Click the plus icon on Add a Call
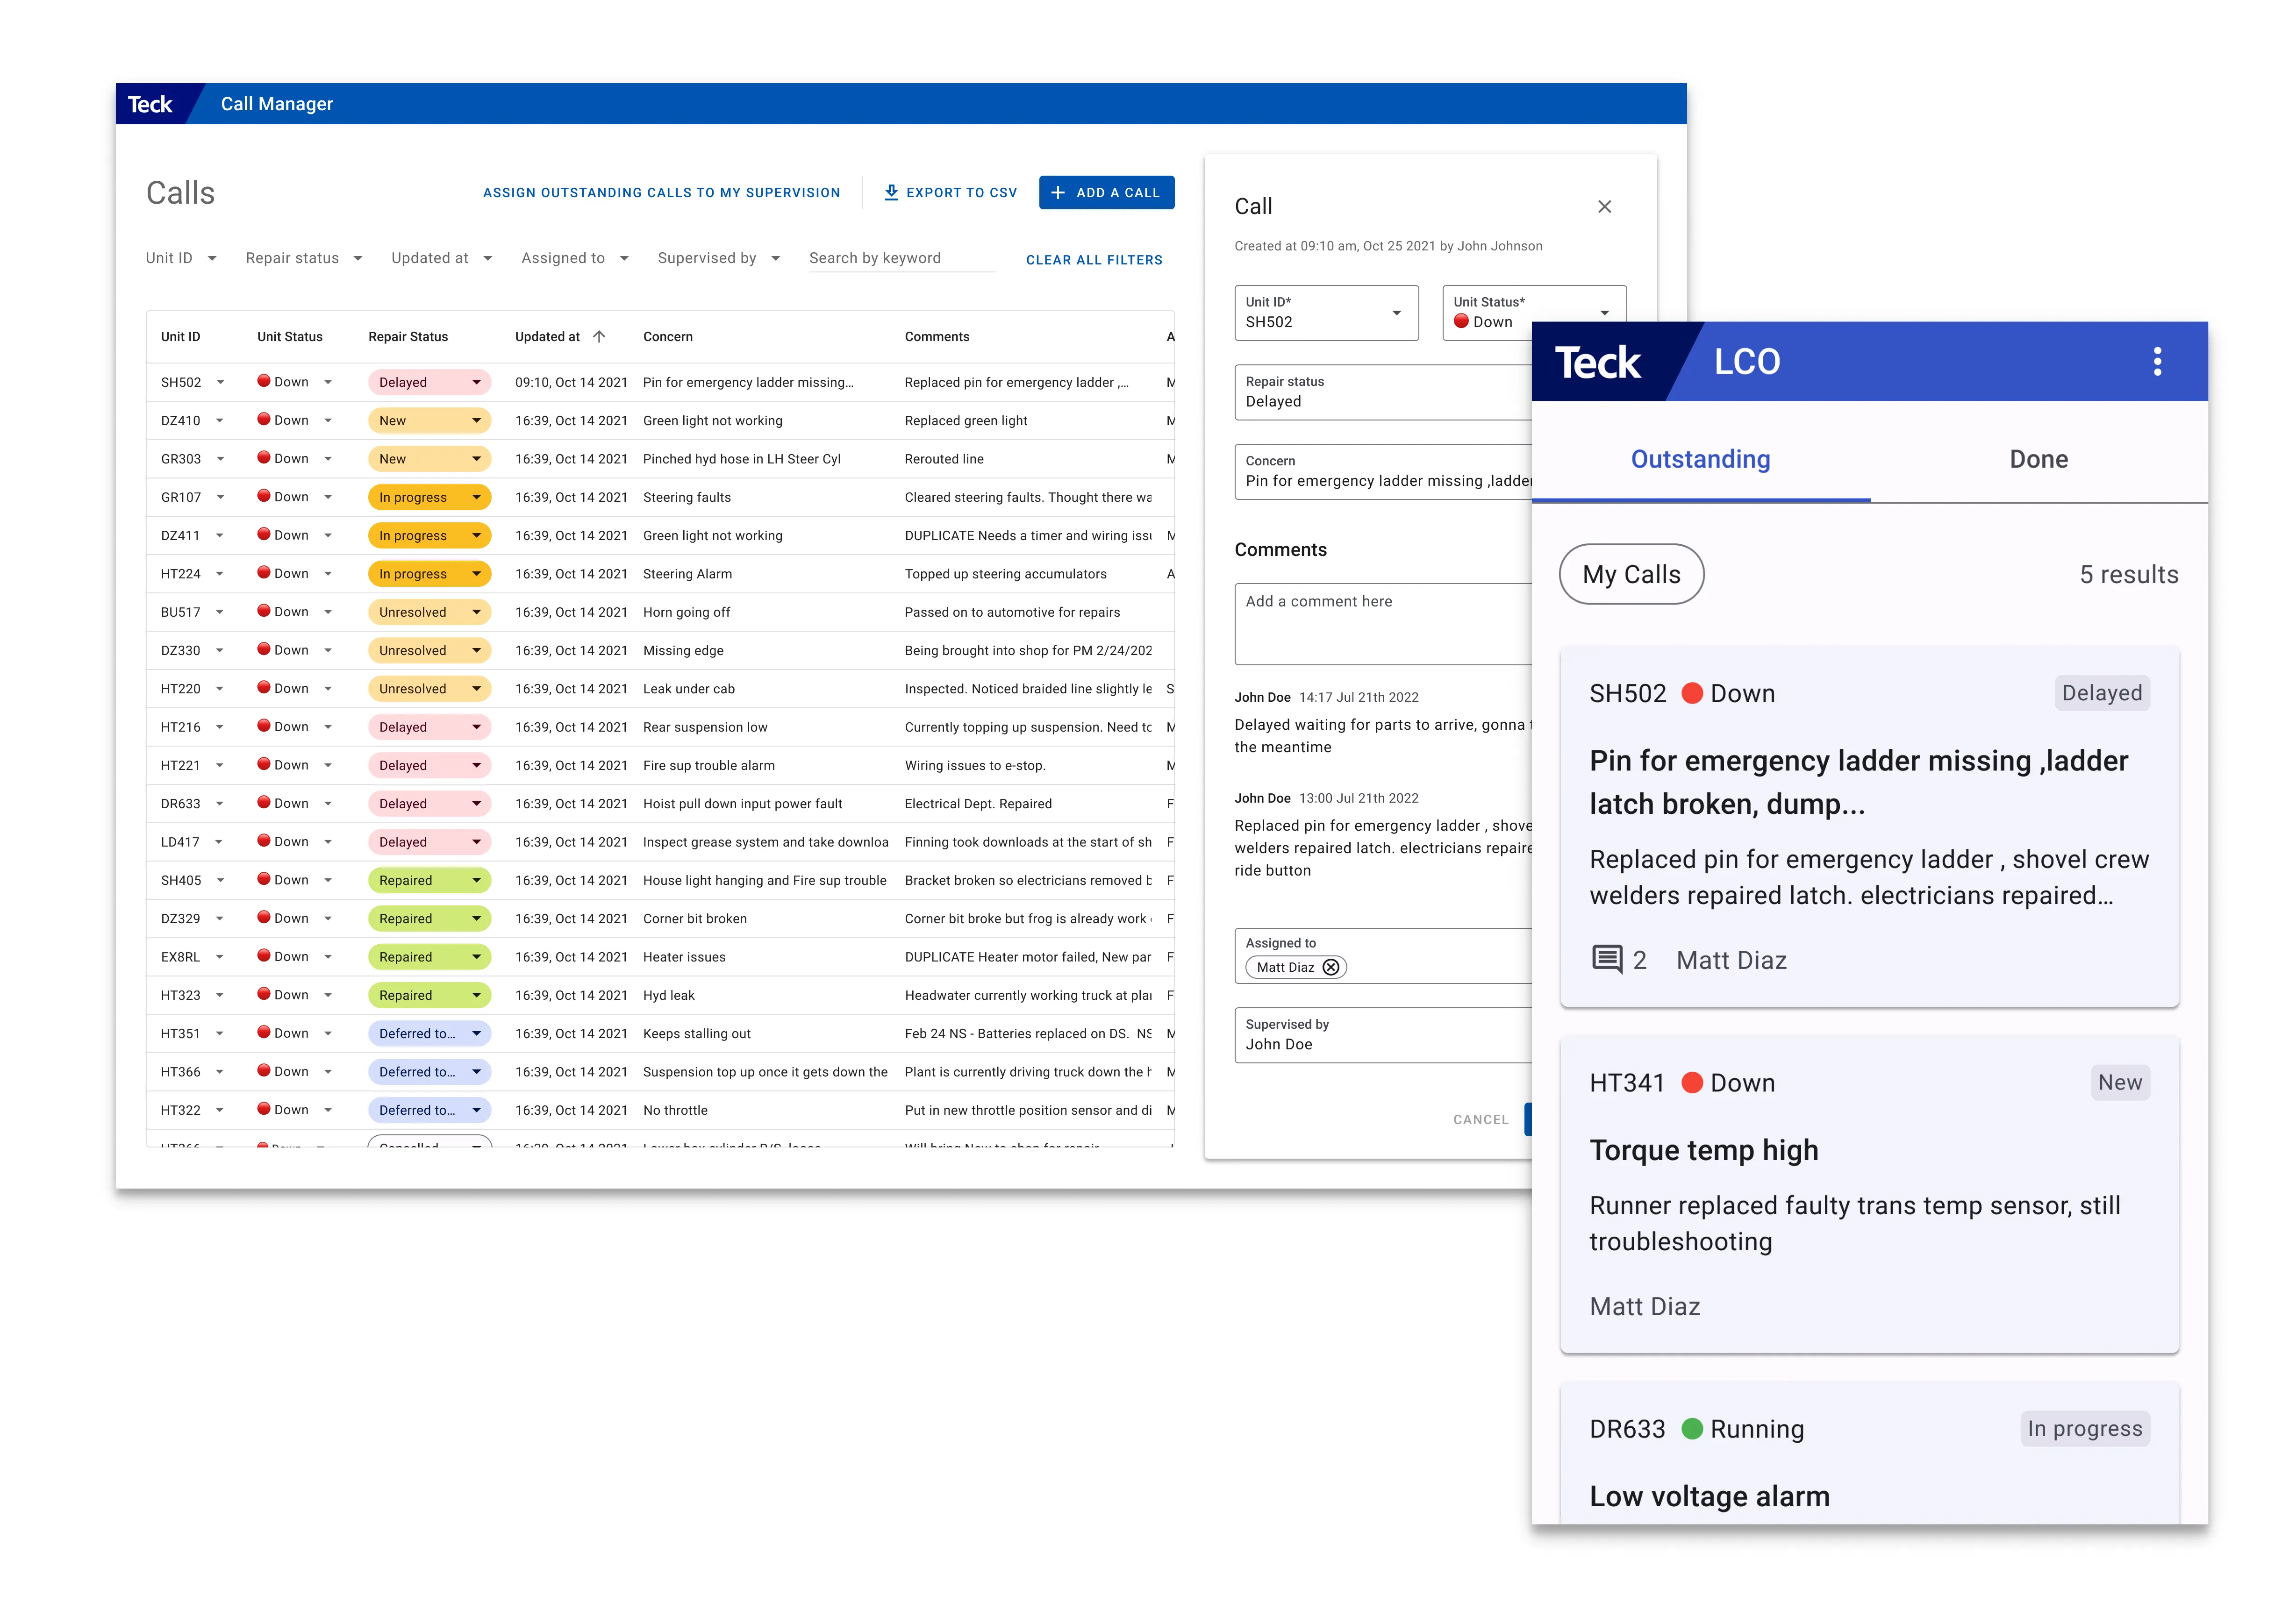This screenshot has width=2289, height=1624. pos(1057,192)
